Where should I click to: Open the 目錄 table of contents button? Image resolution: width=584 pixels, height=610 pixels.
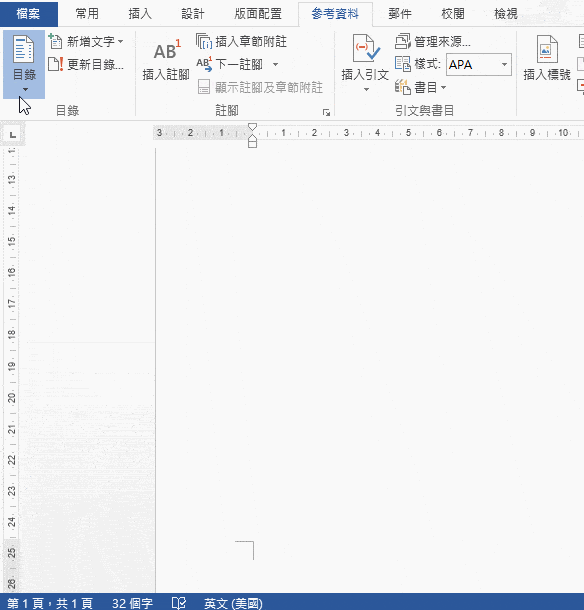click(24, 64)
